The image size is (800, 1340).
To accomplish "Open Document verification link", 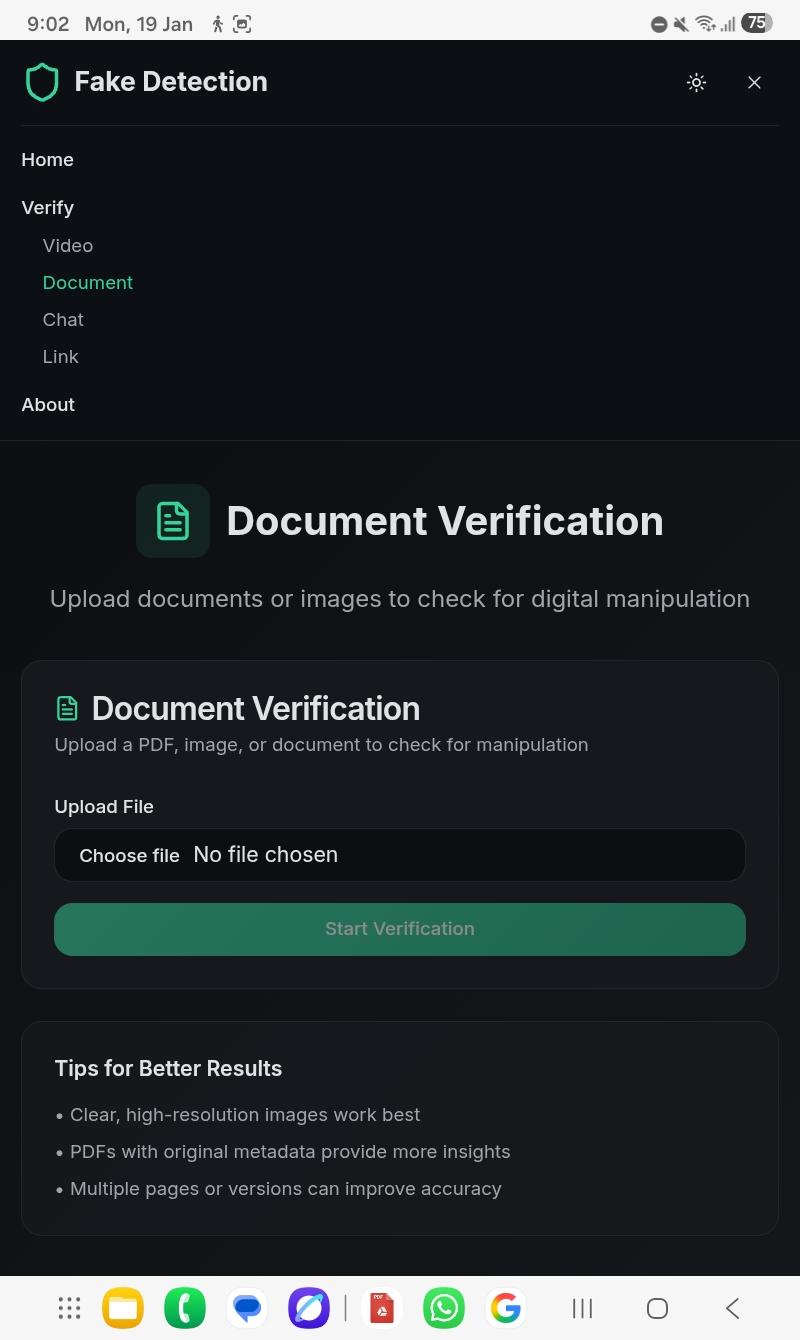I will (87, 283).
